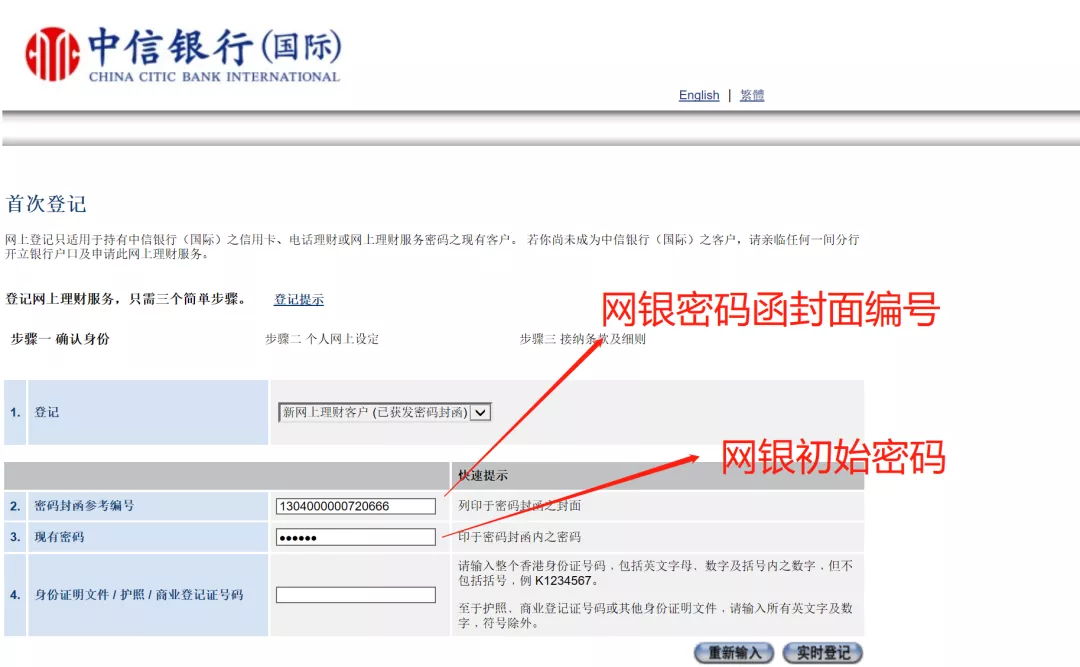This screenshot has height=667, width=1080.
Task: Open the 新网上理财客户 registration type dropdown
Action: pos(384,412)
